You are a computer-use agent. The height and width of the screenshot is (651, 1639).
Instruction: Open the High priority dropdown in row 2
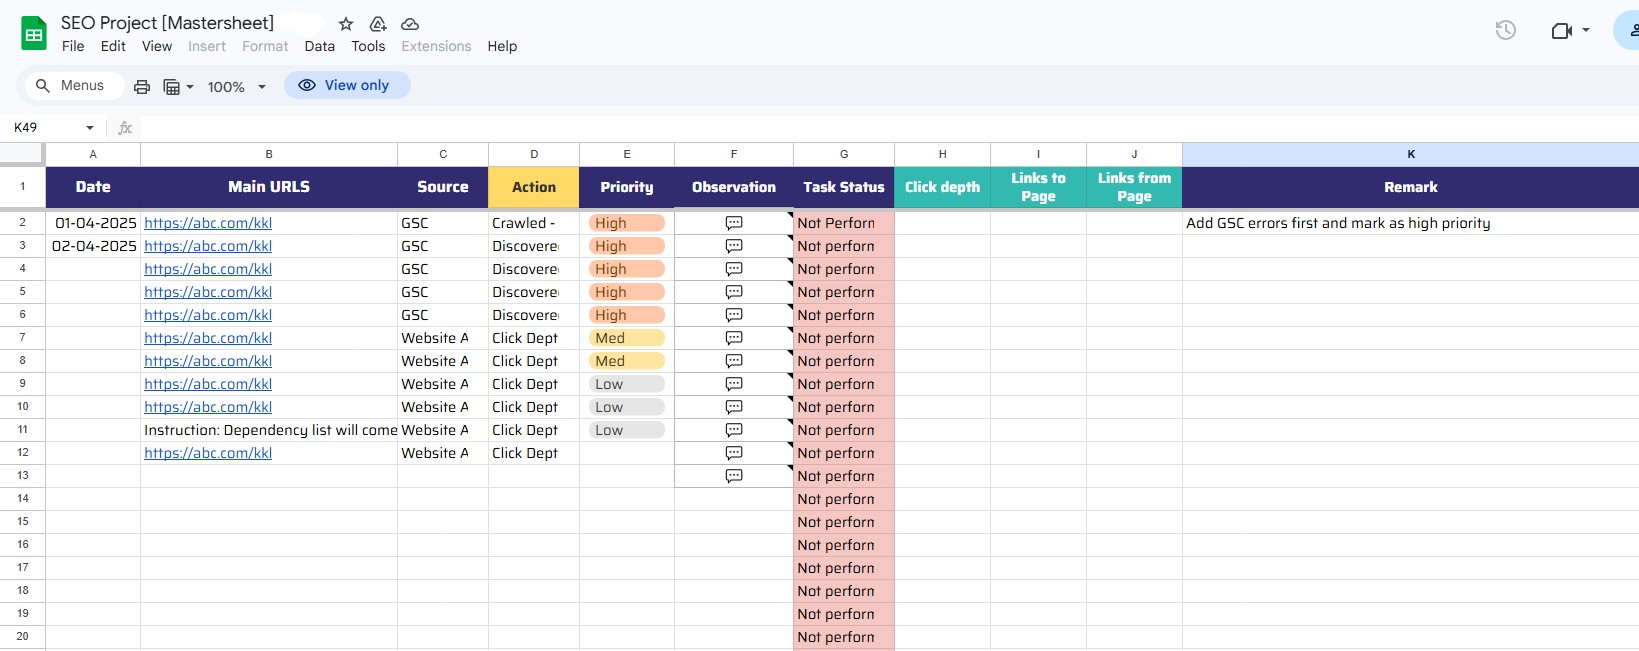coord(627,223)
